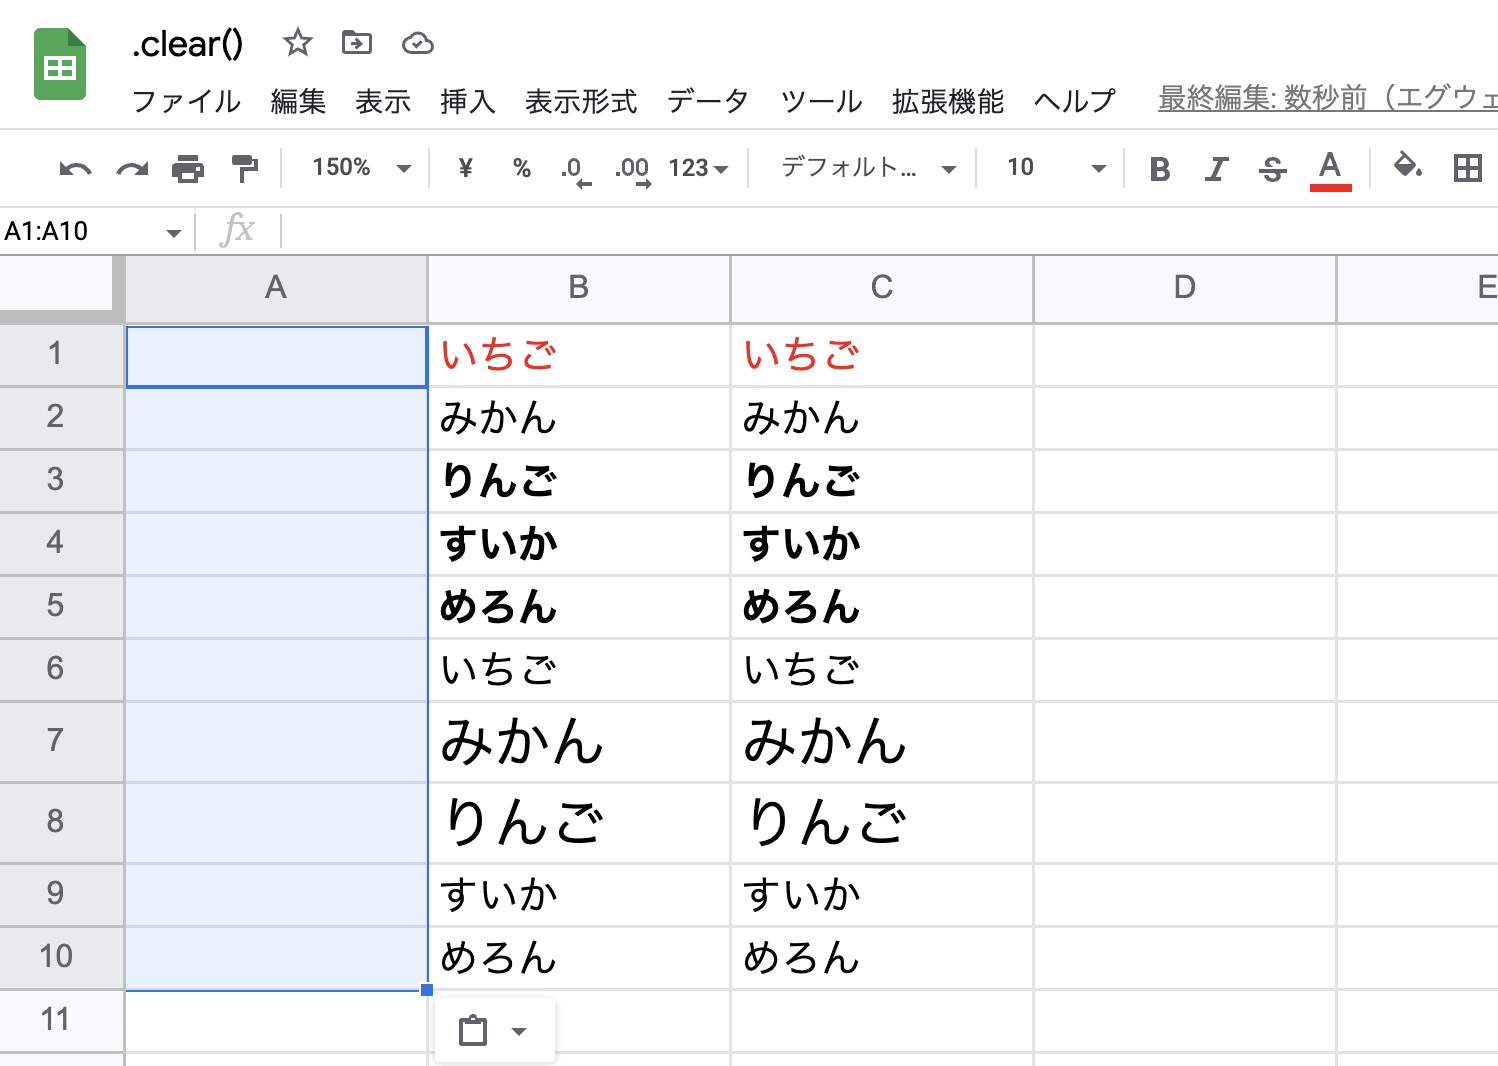The width and height of the screenshot is (1498, 1066).
Task: Expand the paste options arrow
Action: 519,1031
